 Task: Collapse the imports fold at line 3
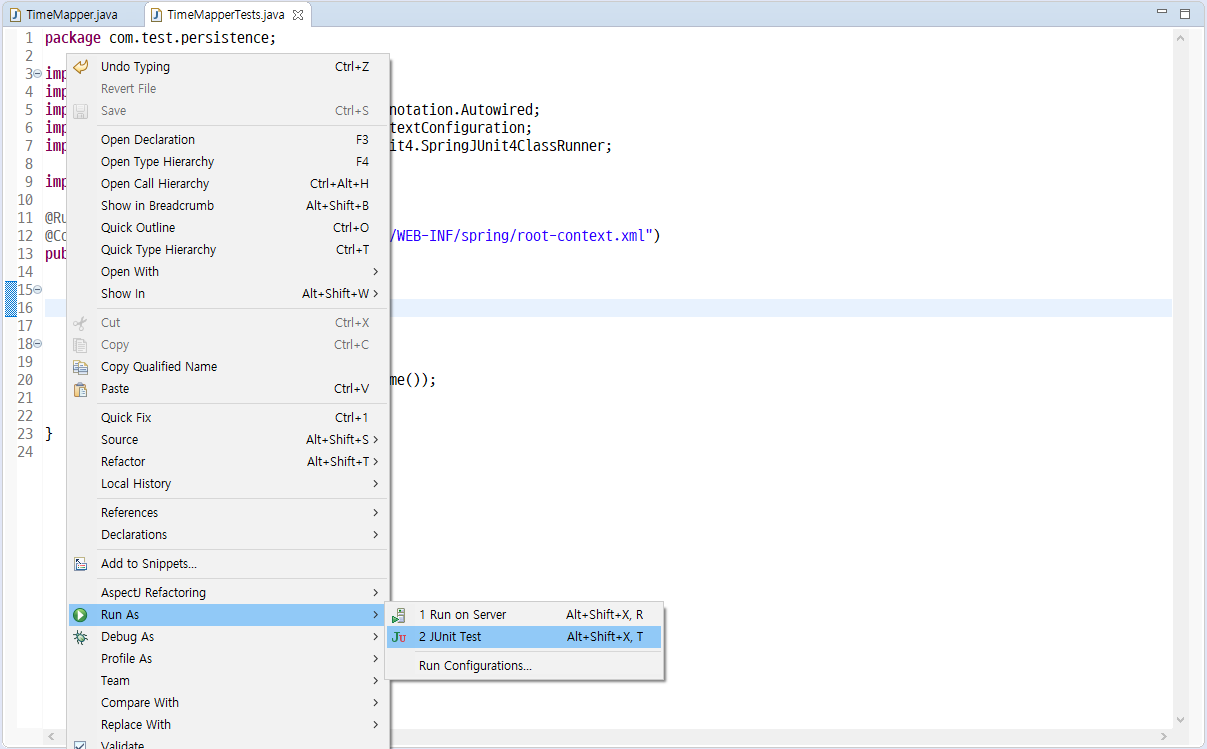pyautogui.click(x=37, y=74)
